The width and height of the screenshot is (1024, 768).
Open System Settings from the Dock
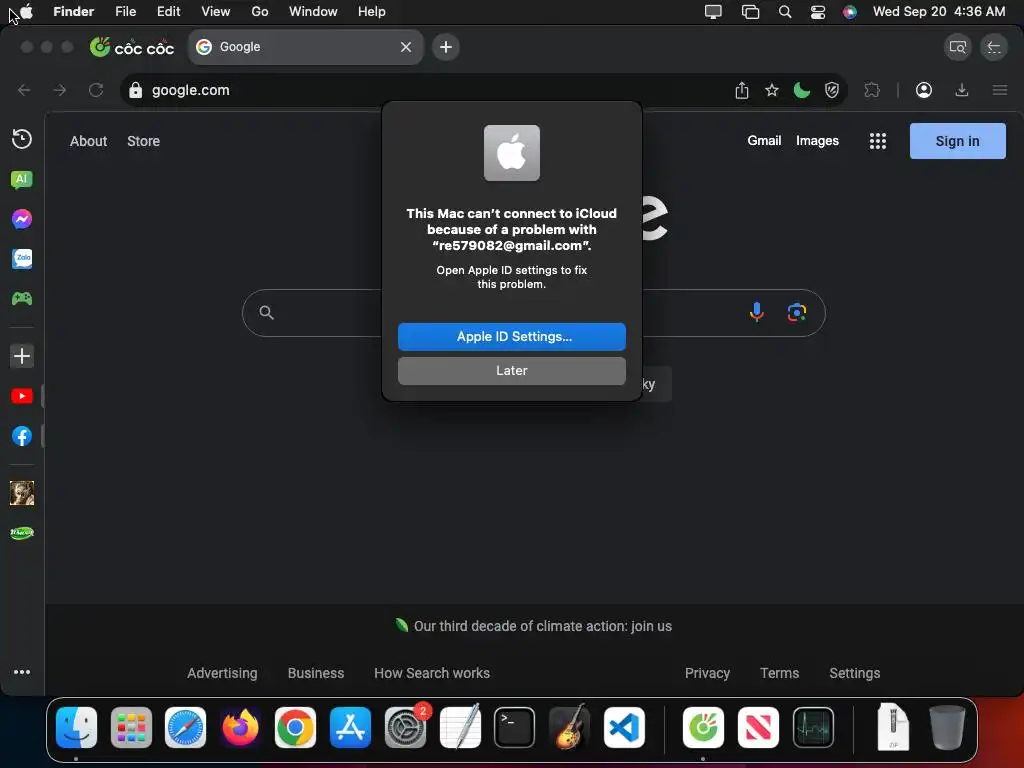coord(405,728)
